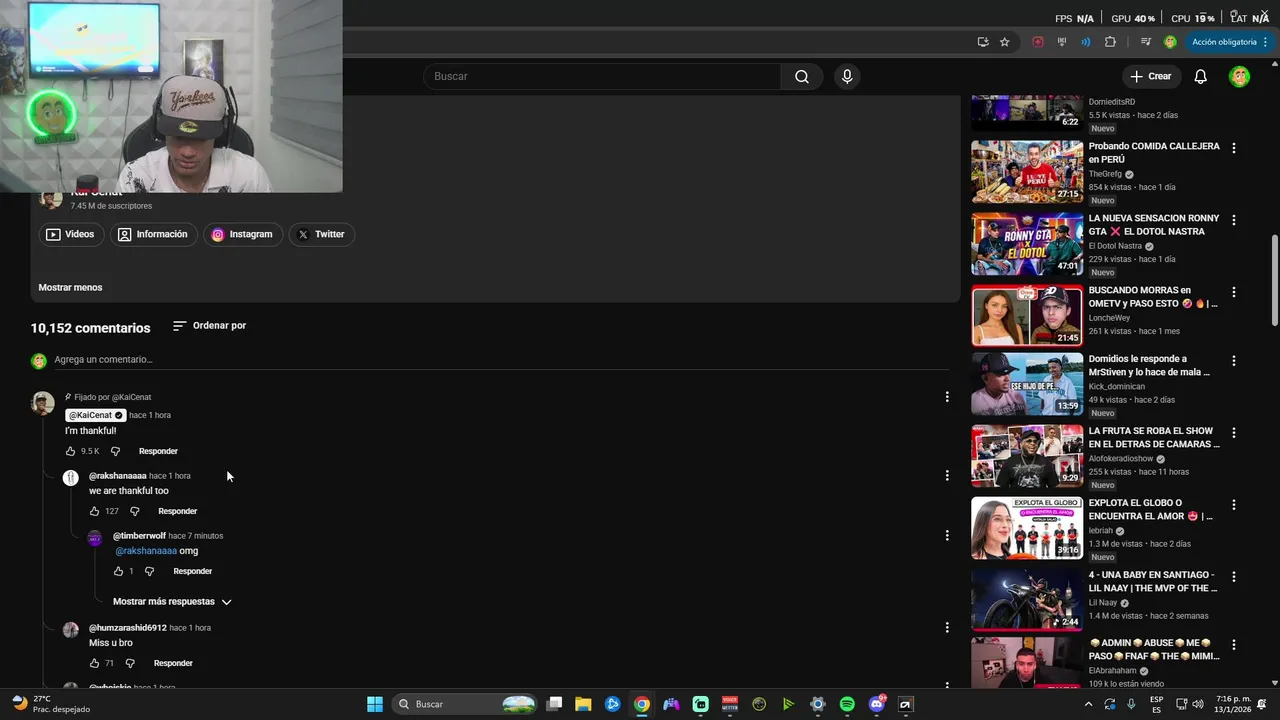This screenshot has height=720, width=1280.
Task: Click the page vertical scrollbar
Action: [x=1274, y=280]
